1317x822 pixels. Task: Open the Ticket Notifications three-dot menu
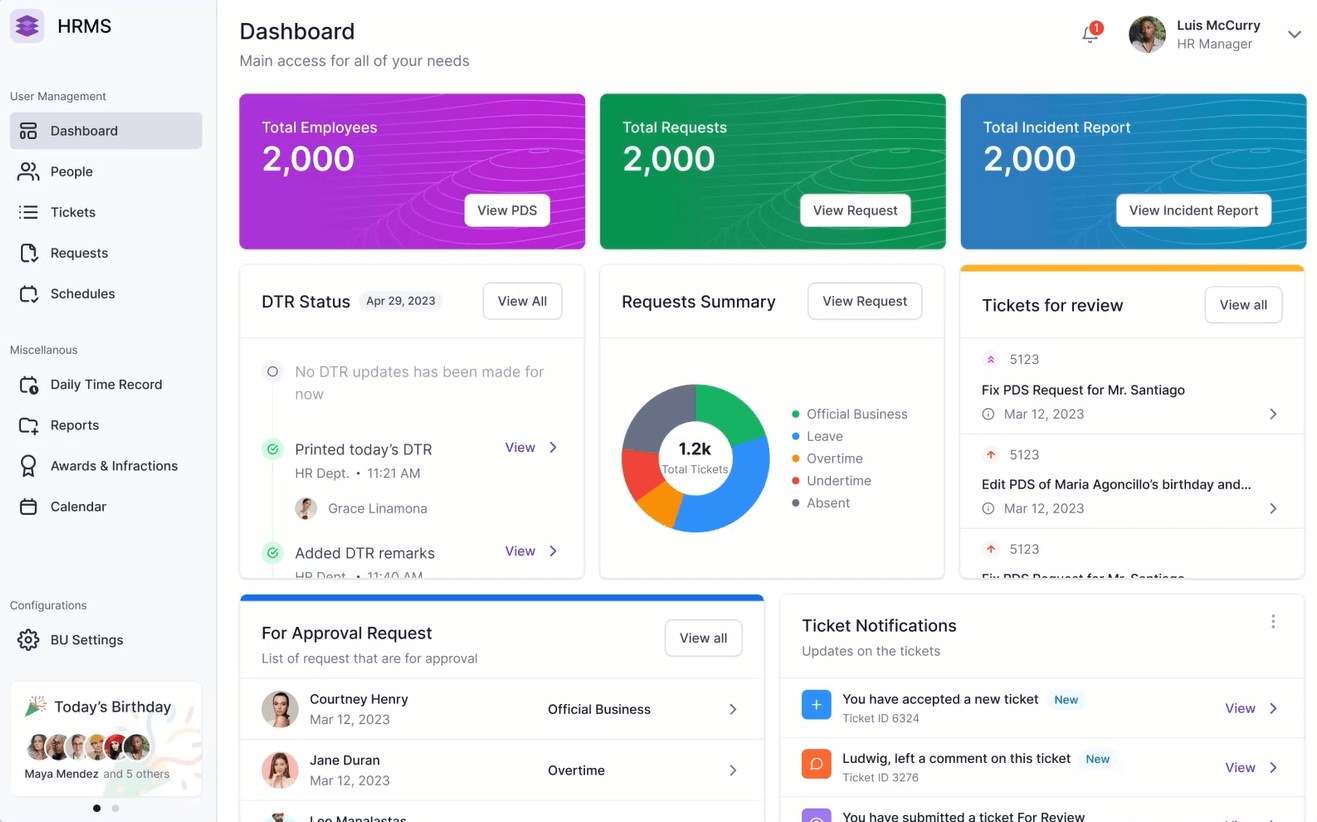[x=1273, y=622]
